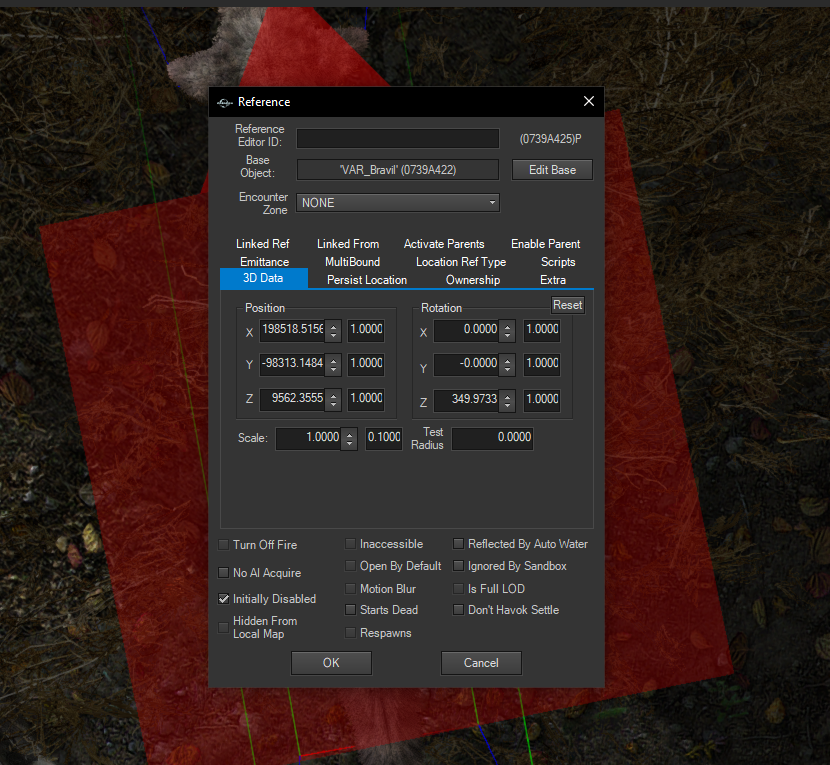This screenshot has width=830, height=765.
Task: Click Rotation X step increment field
Action: click(x=542, y=329)
